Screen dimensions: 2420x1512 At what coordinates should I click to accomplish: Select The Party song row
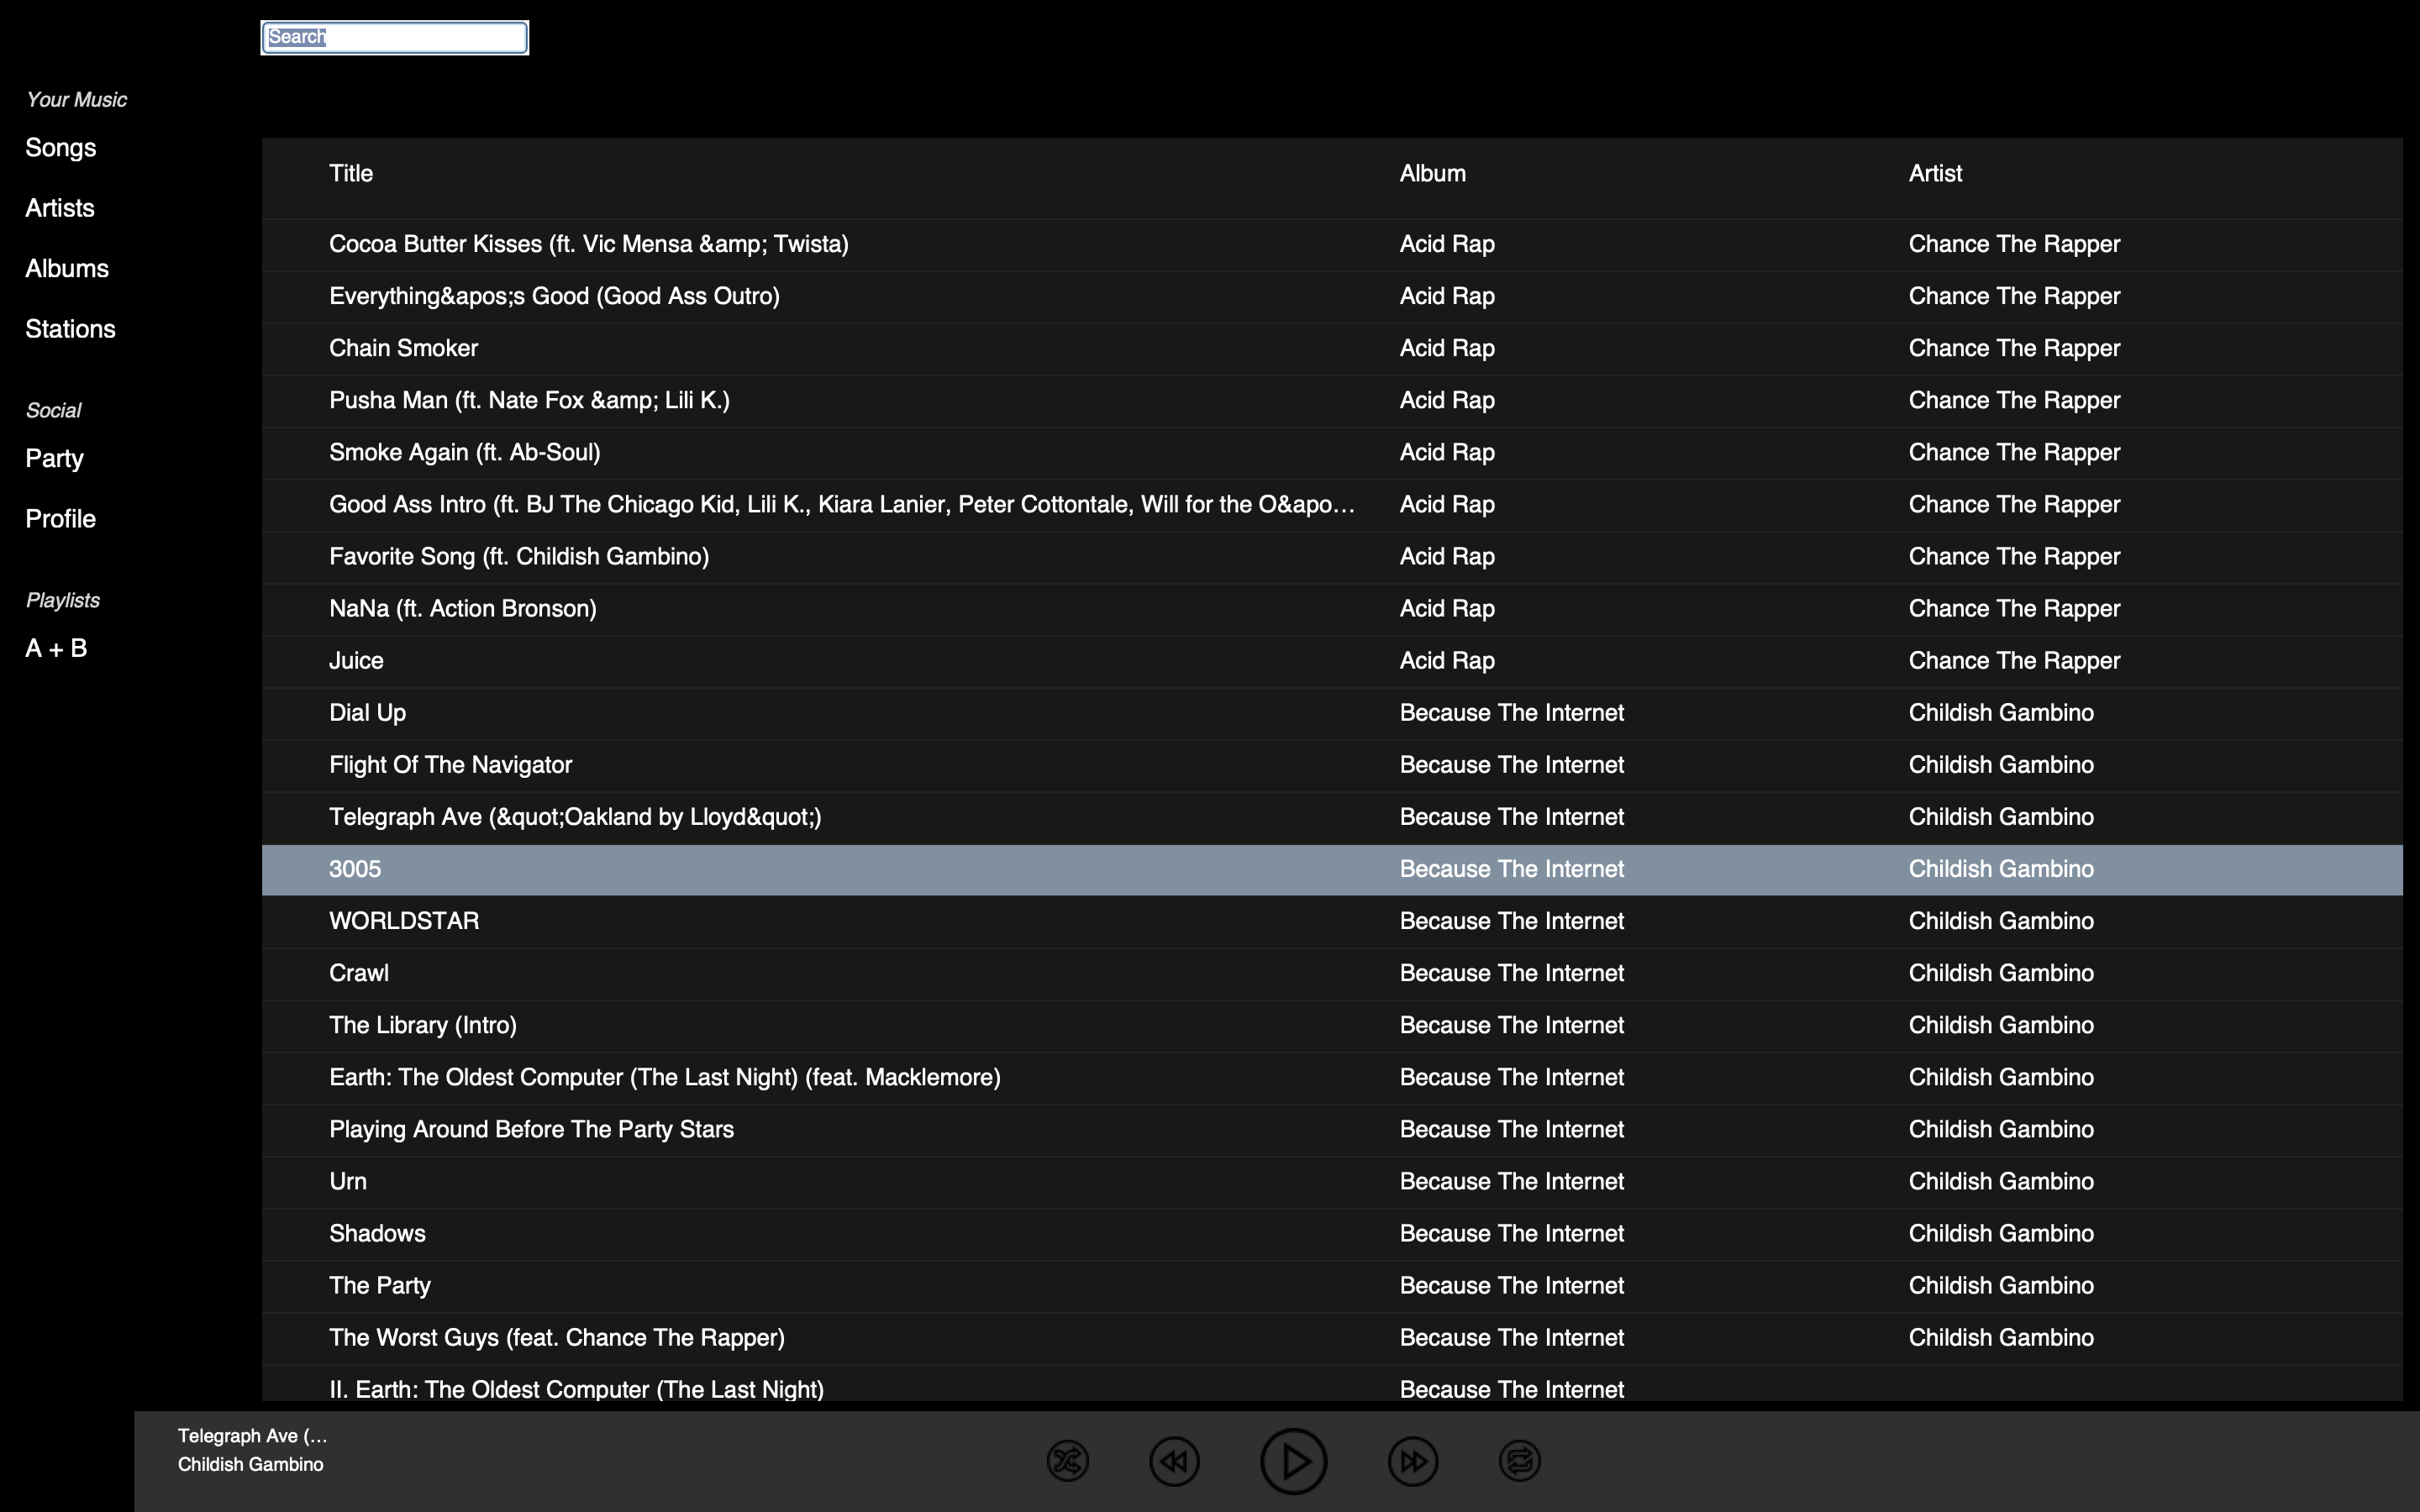point(1332,1285)
